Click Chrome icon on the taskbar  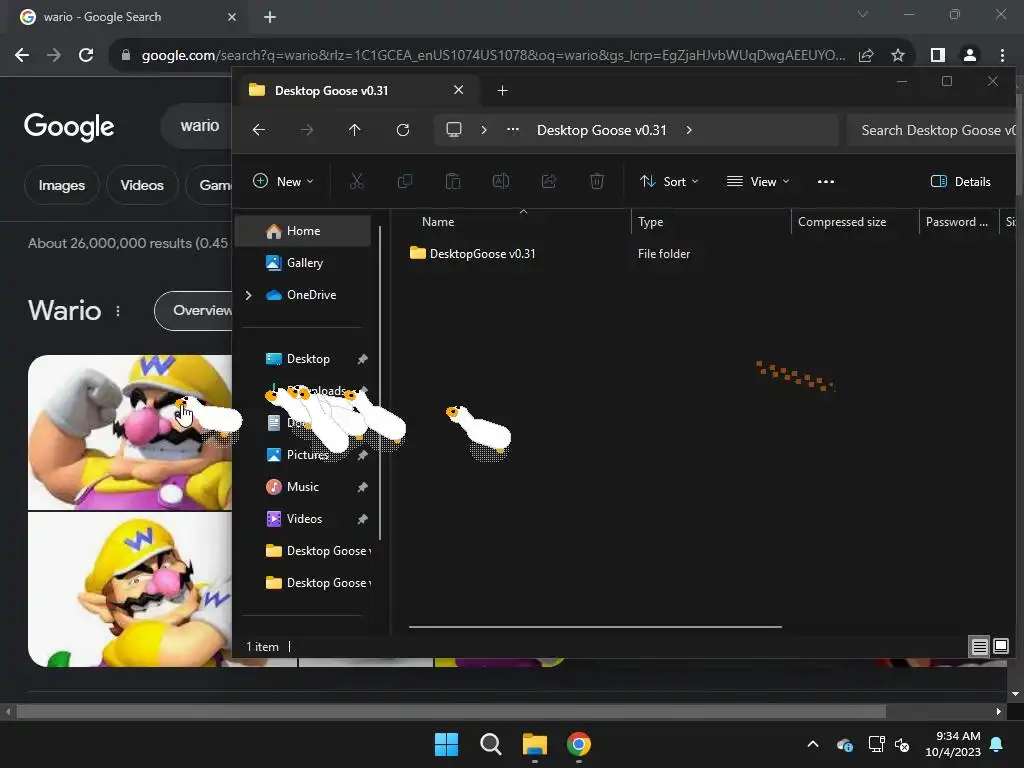(579, 744)
